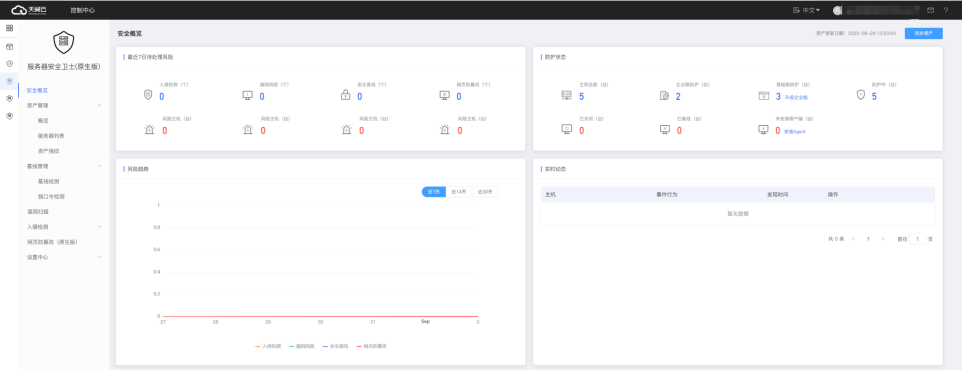Open the 中文 language dropdown

(x=811, y=10)
